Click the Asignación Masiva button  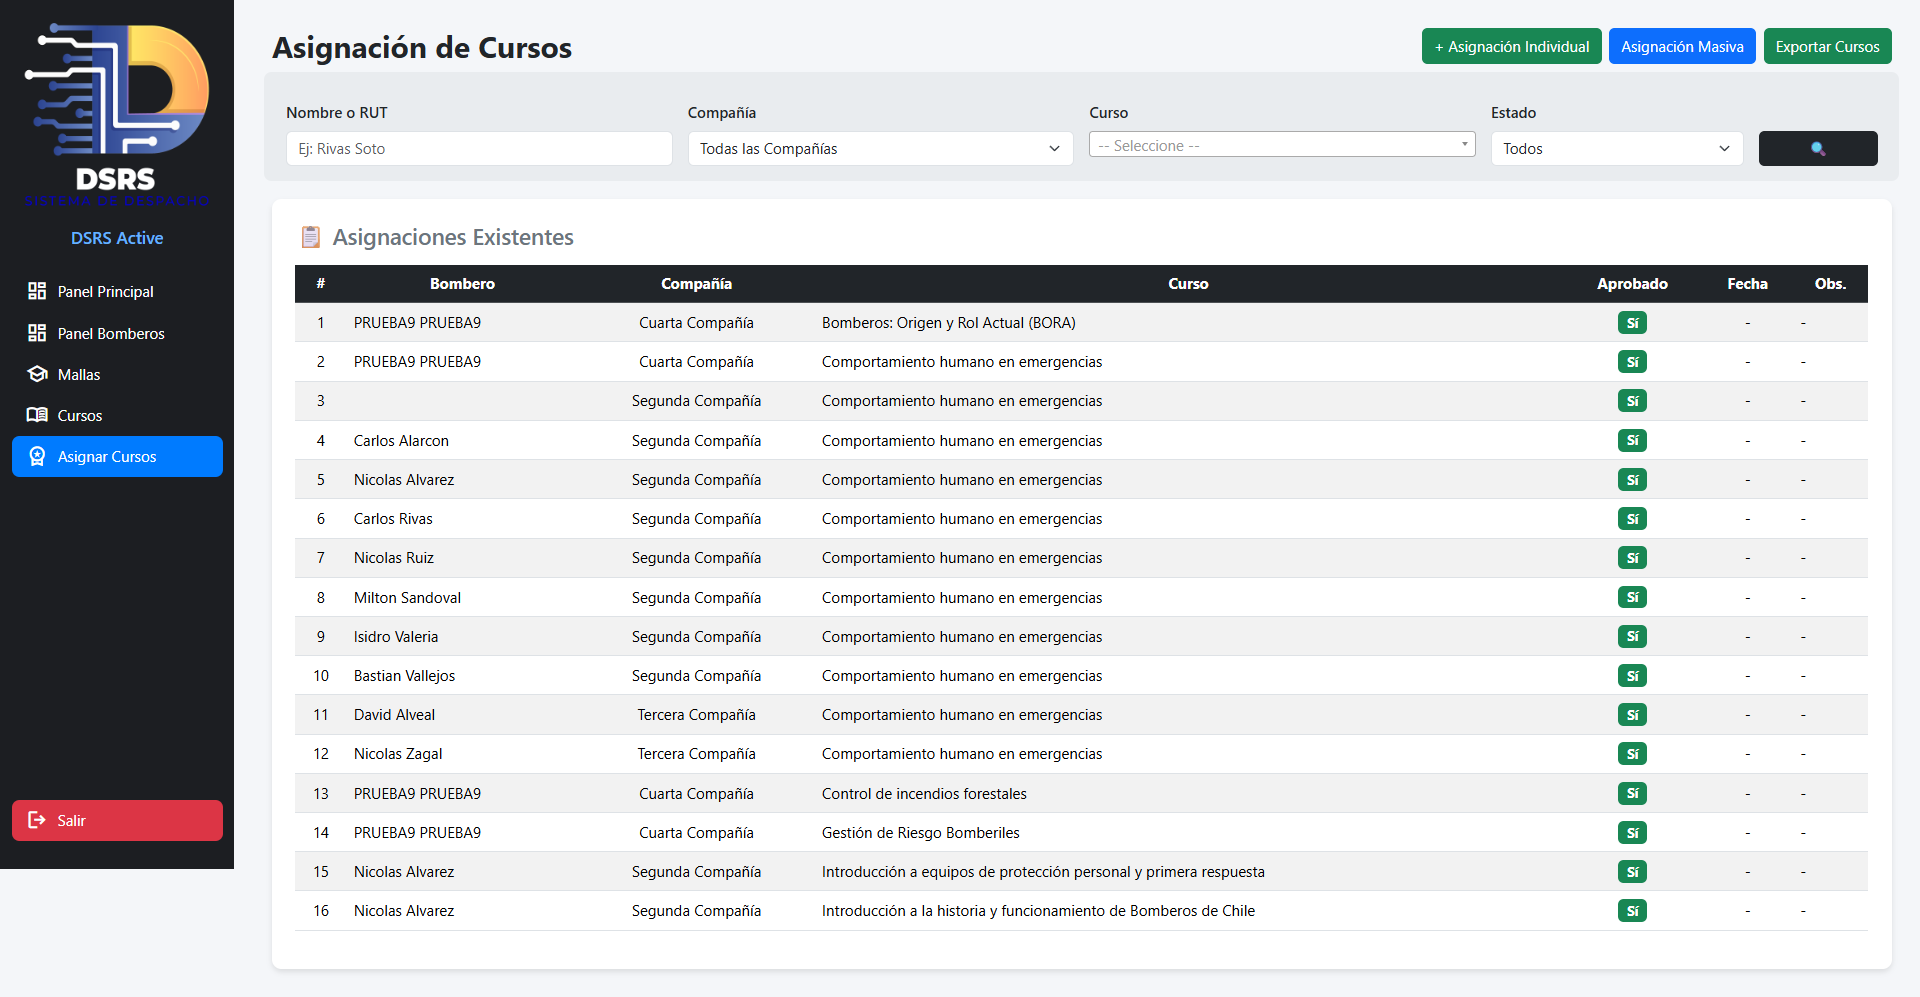click(x=1681, y=46)
